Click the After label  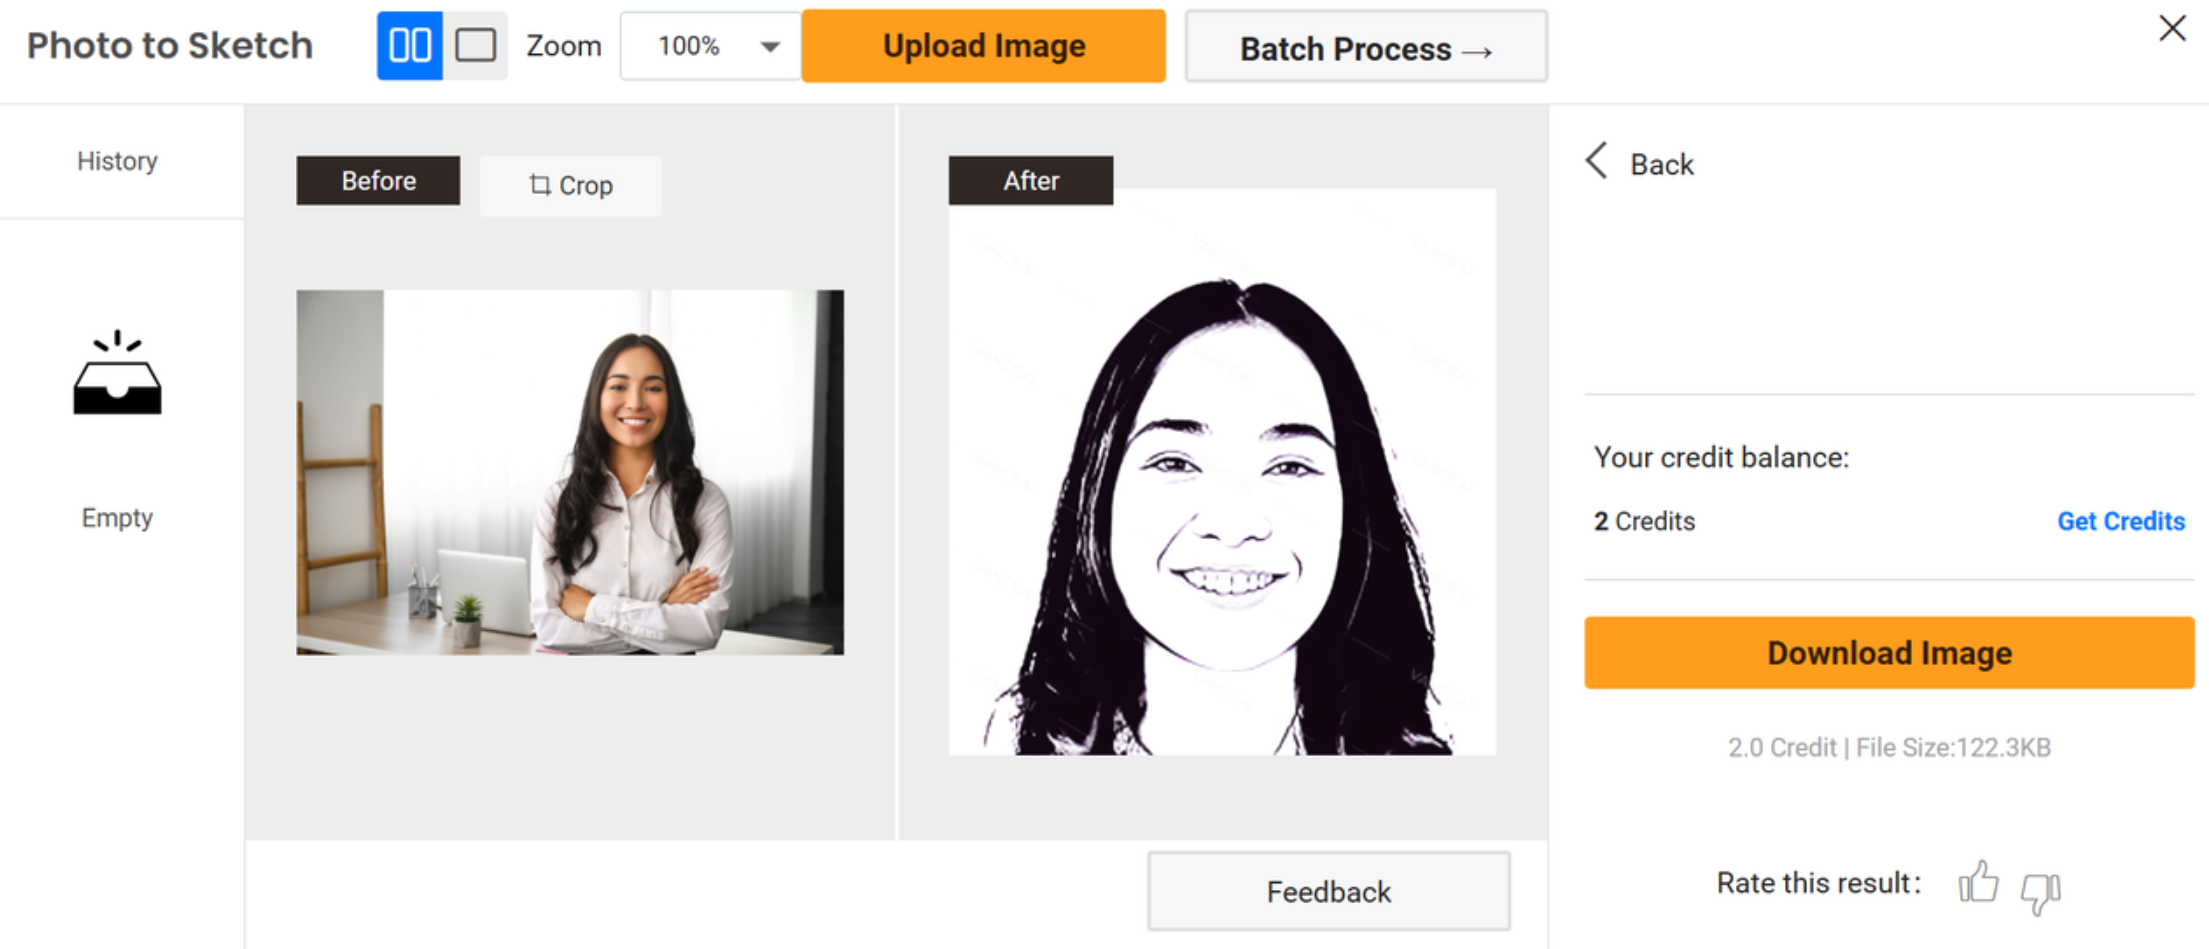[x=1030, y=181]
